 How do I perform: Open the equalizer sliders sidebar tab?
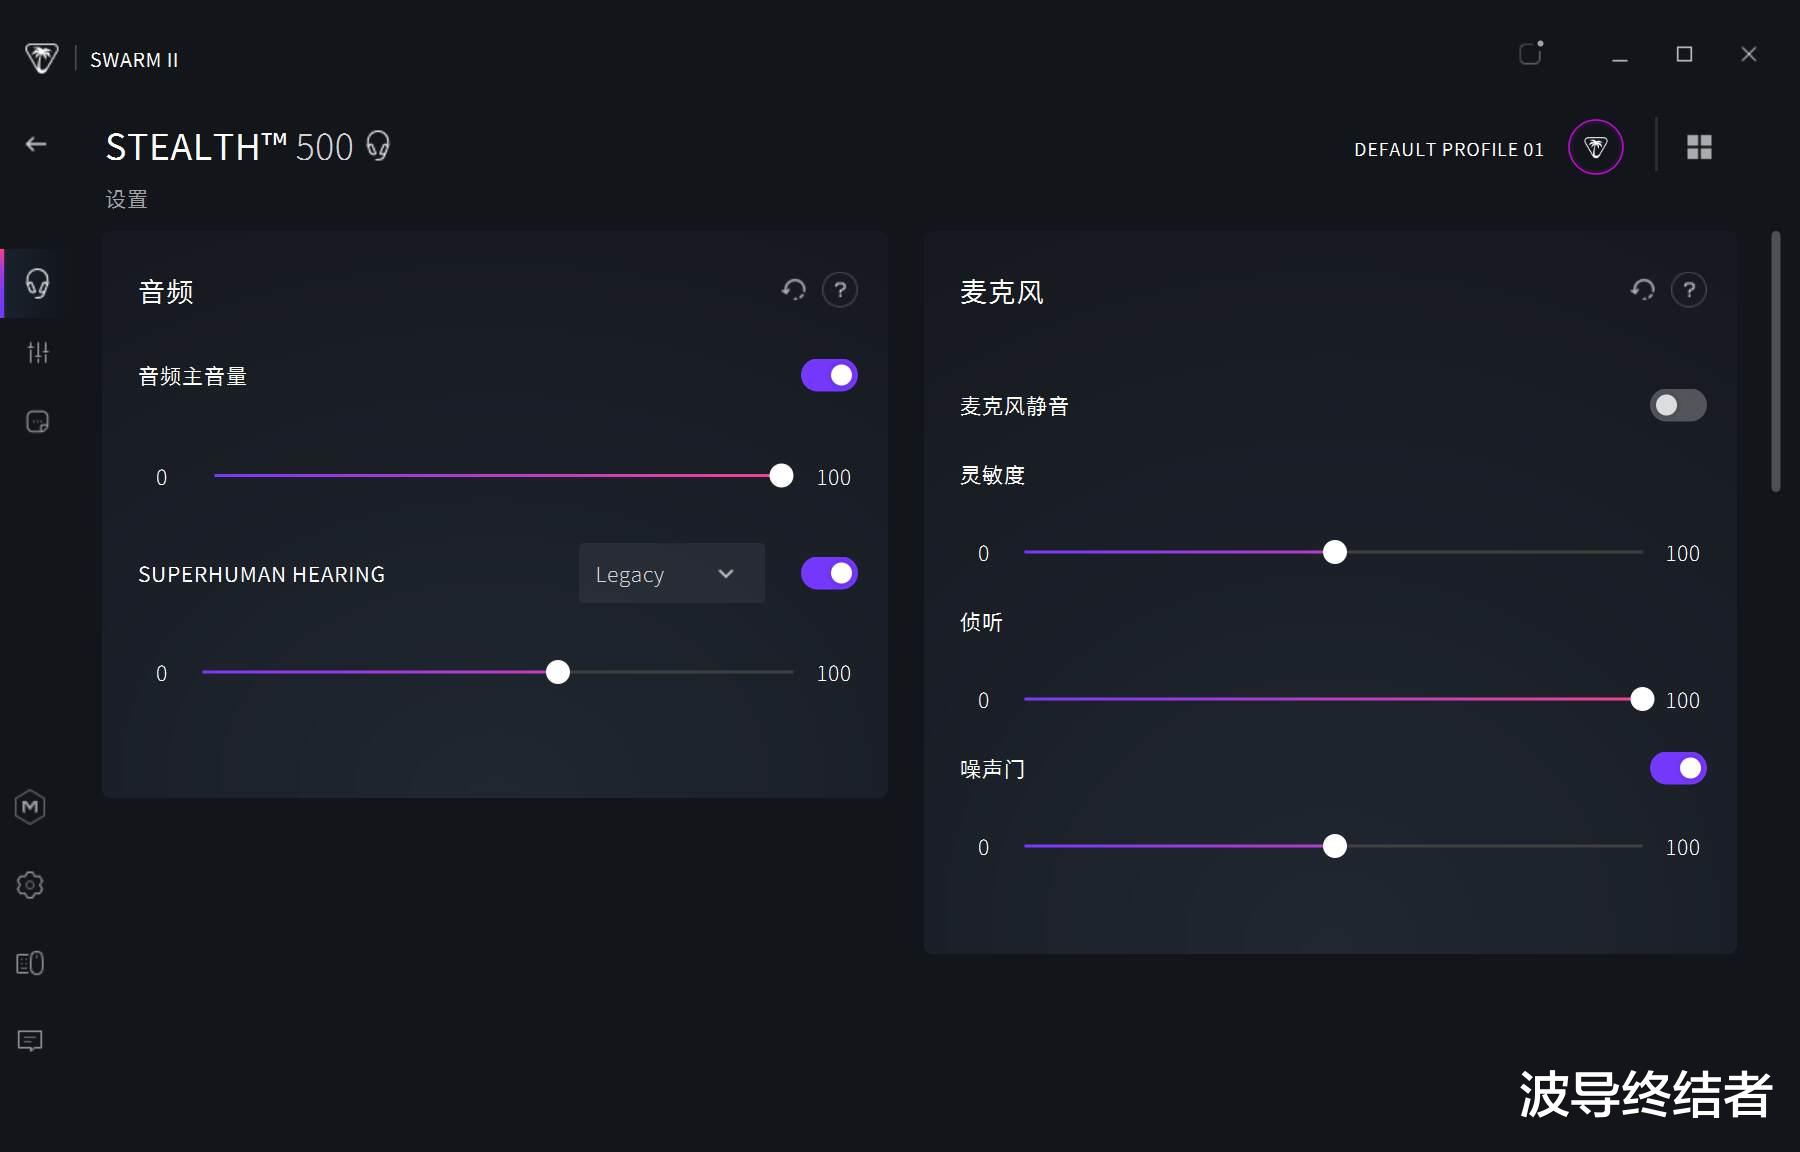(38, 352)
